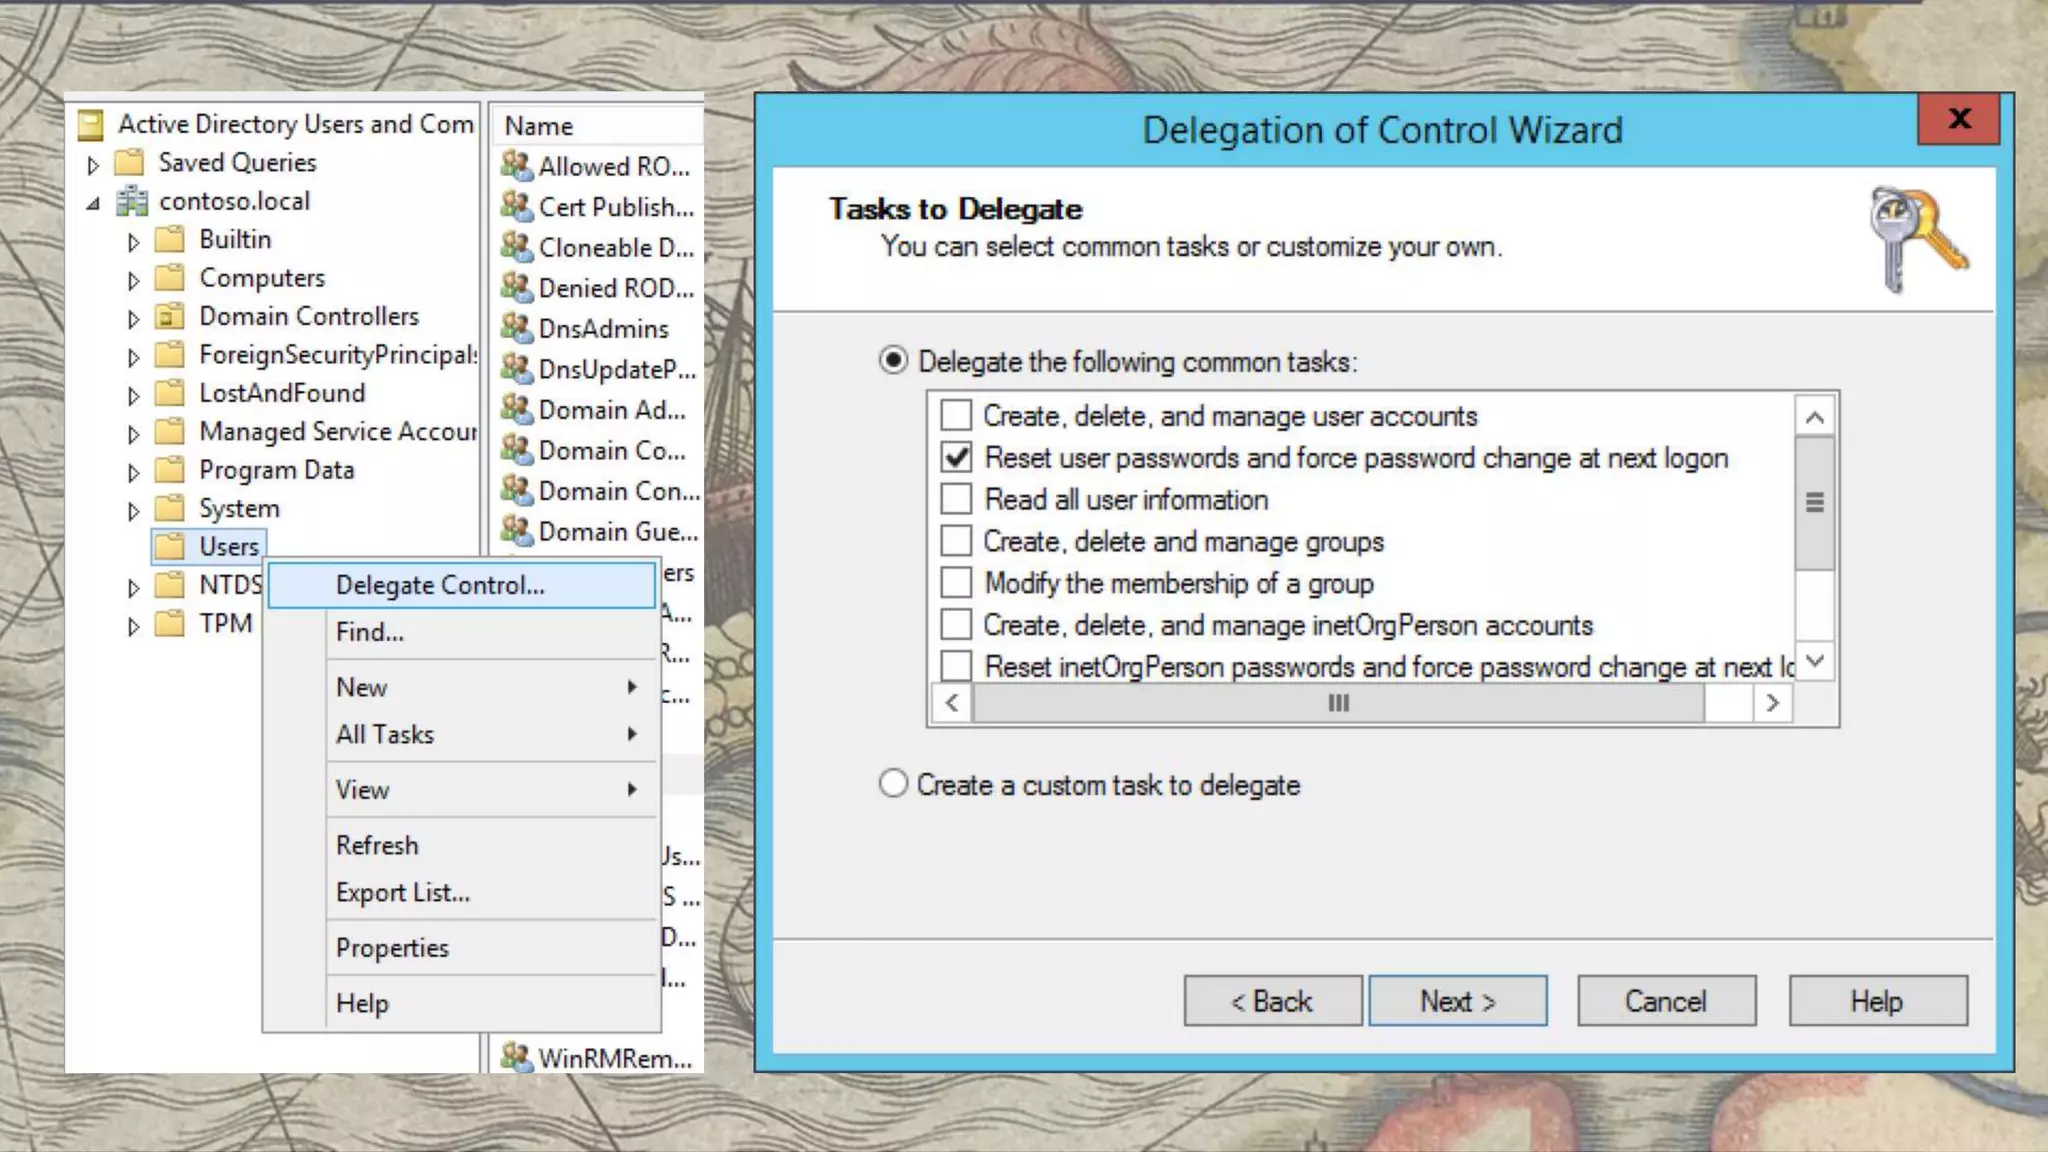2048x1152 pixels.
Task: Choose Delegate Control from context menu
Action: point(440,585)
